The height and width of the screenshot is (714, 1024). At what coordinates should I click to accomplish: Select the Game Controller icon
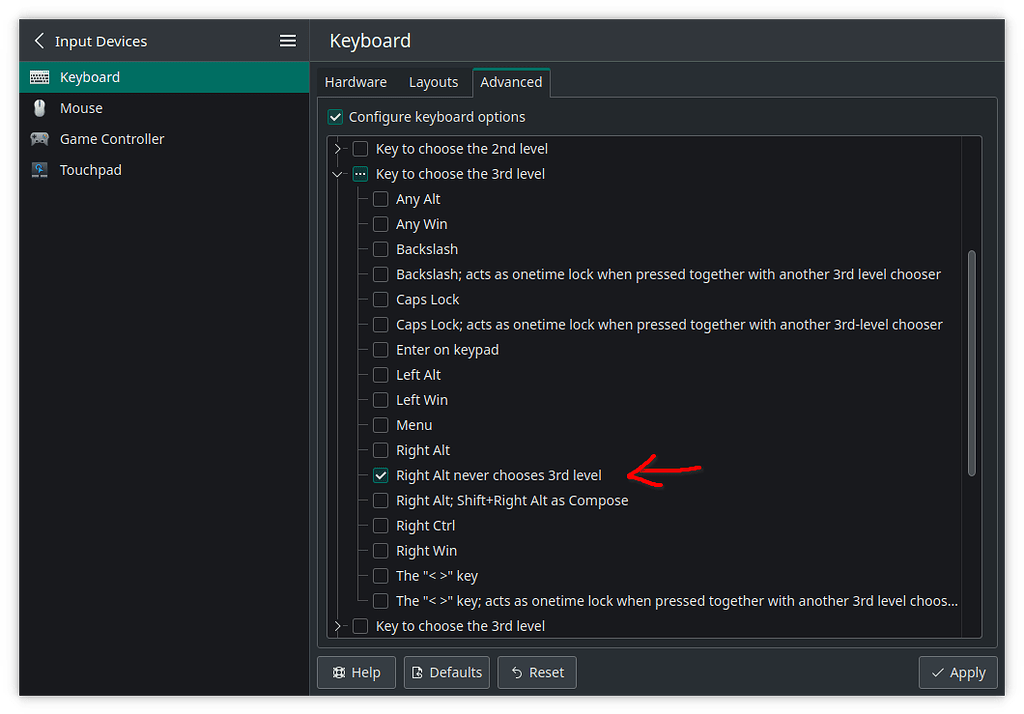pyautogui.click(x=37, y=138)
